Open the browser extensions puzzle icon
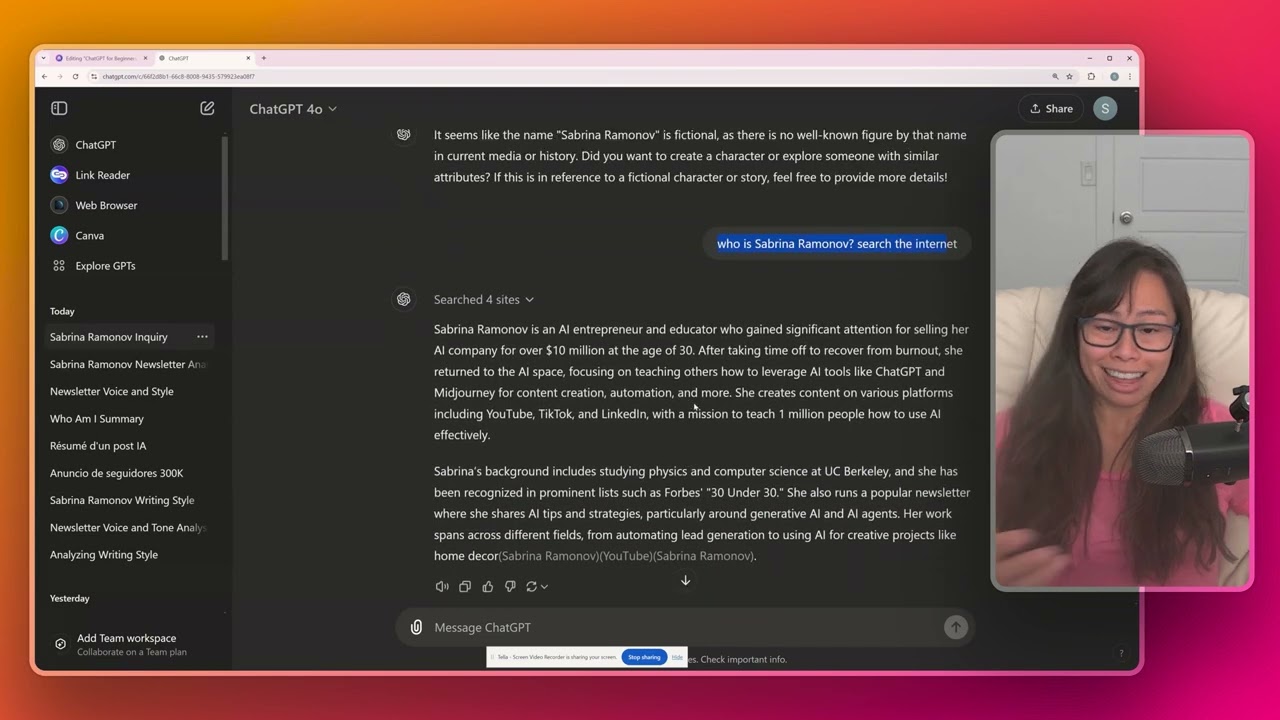Image resolution: width=1280 pixels, height=720 pixels. coord(1091,76)
